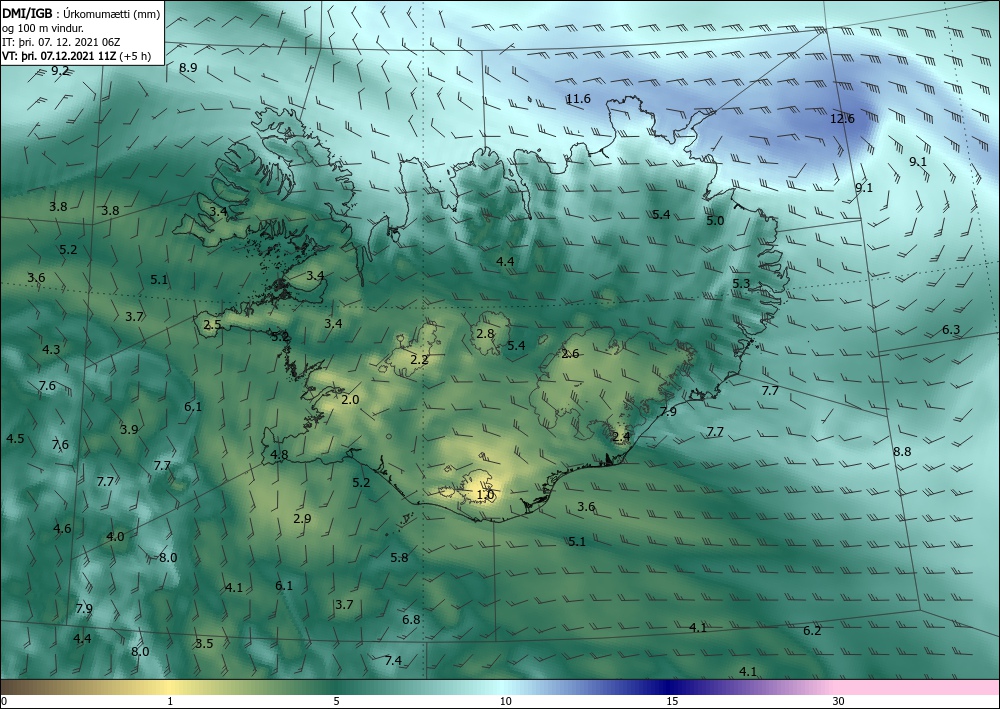Select the 4.3 value on the map
The width and height of the screenshot is (1000, 709).
pos(51,349)
